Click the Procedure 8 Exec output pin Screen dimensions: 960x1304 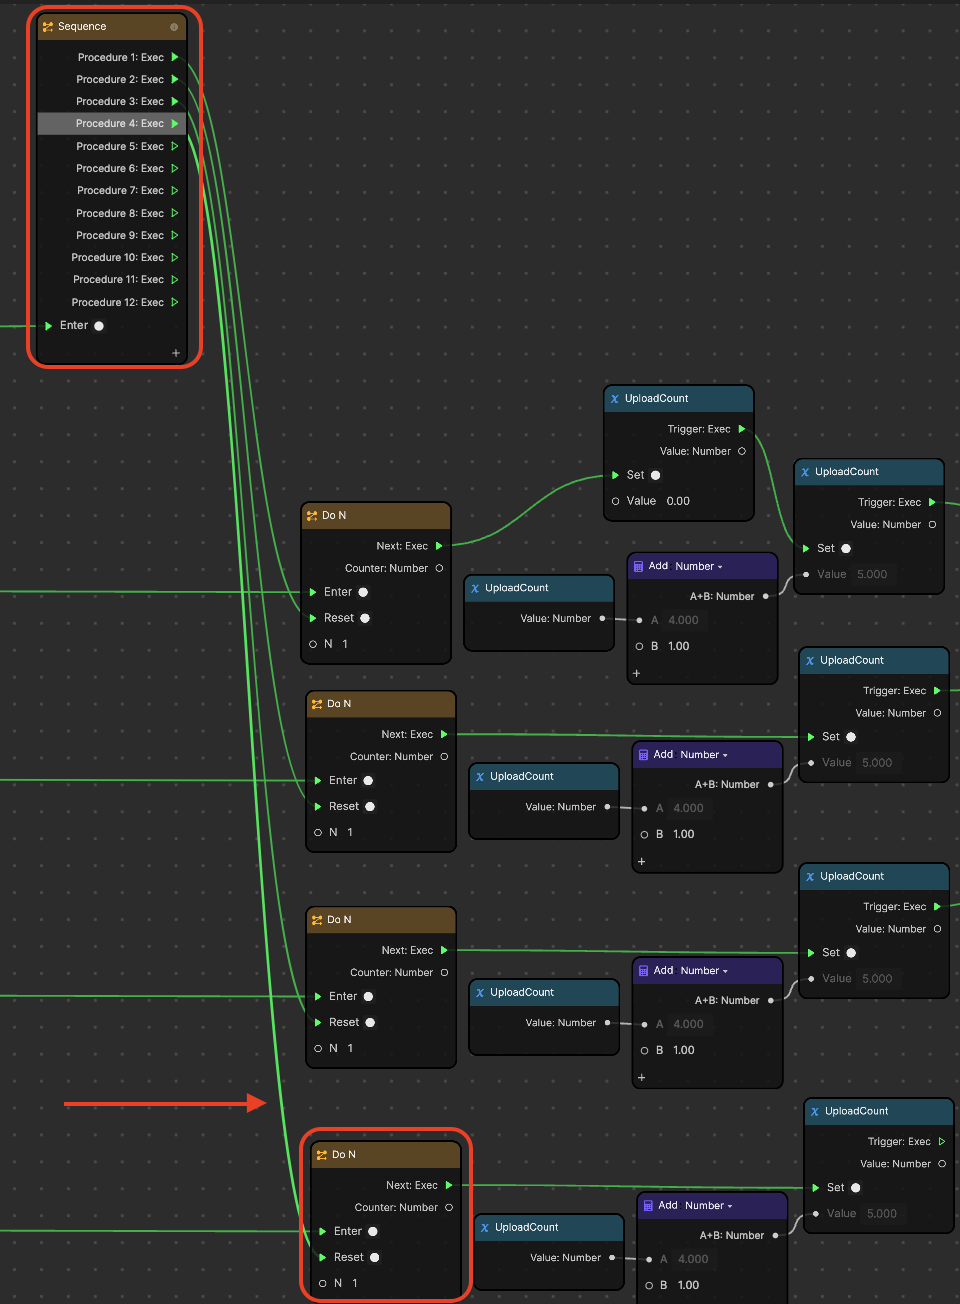point(175,213)
